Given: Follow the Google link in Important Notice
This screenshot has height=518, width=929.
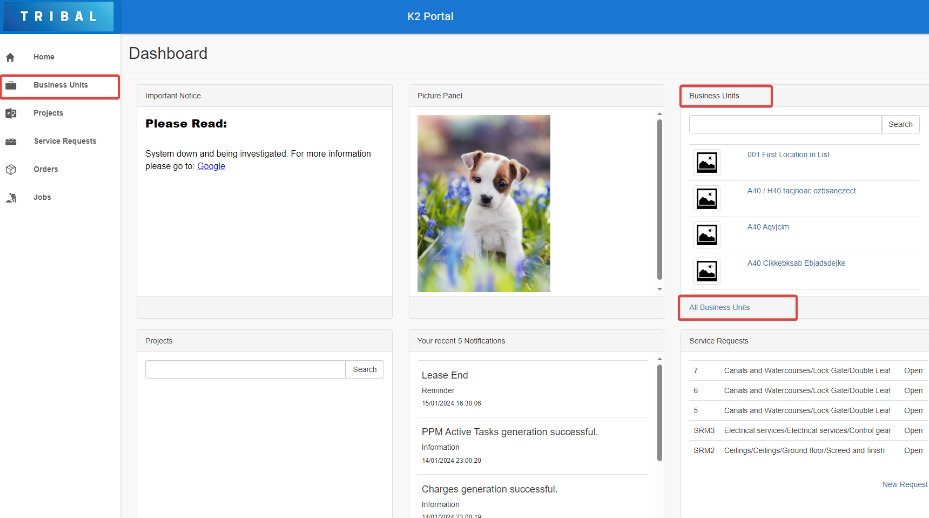Looking at the screenshot, I should (x=211, y=166).
